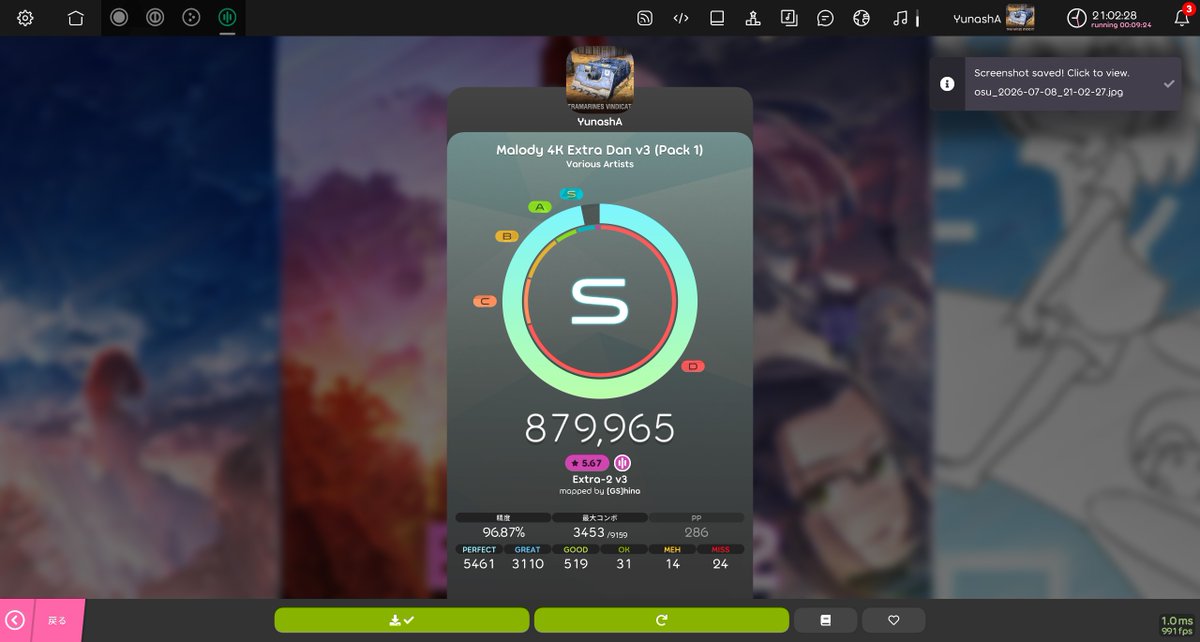Select the osu!taiko ruleset icon
This screenshot has height=642, width=1200.
click(155, 17)
